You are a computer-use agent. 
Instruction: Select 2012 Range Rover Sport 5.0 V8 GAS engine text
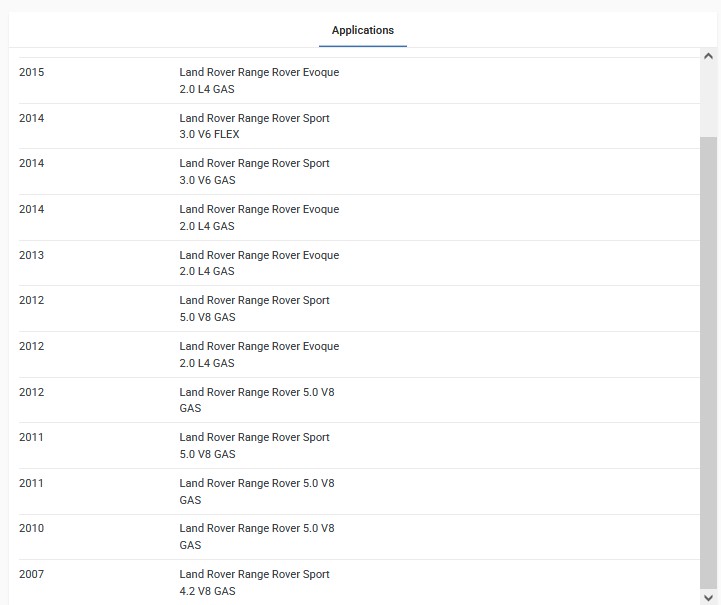coord(207,317)
